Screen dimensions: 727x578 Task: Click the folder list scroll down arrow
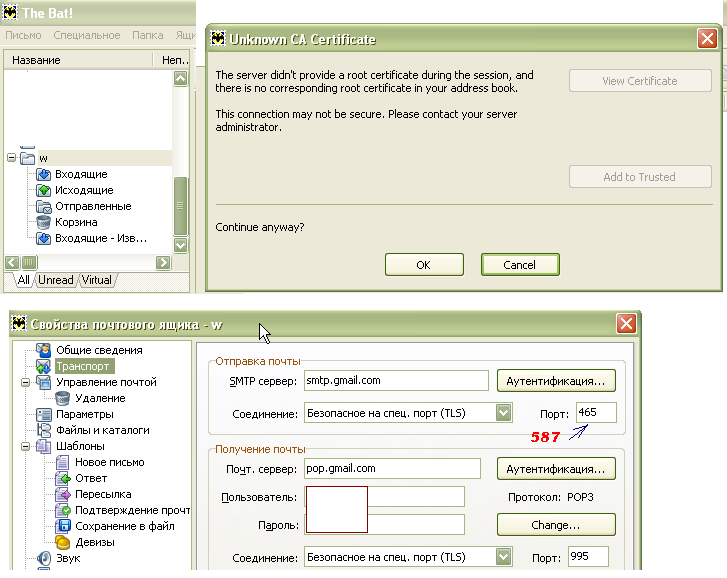point(180,245)
